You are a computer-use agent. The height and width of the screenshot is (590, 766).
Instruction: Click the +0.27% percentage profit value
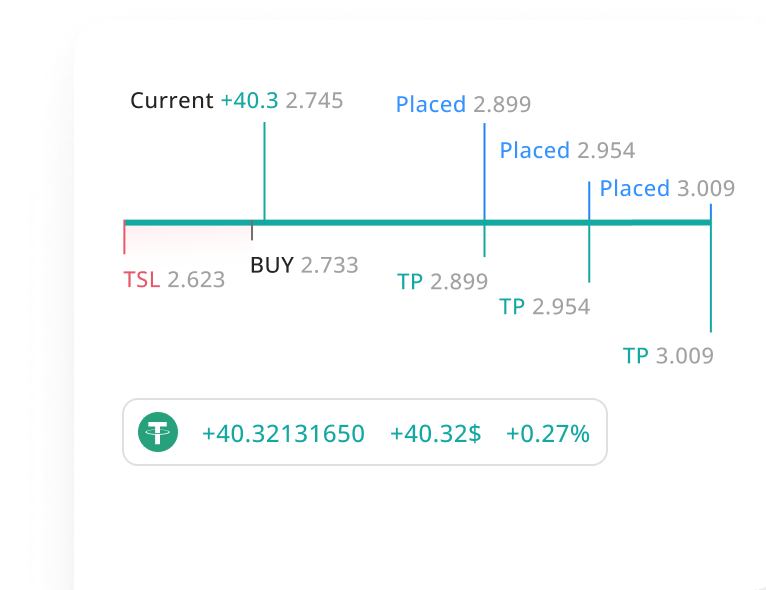pyautogui.click(x=548, y=434)
